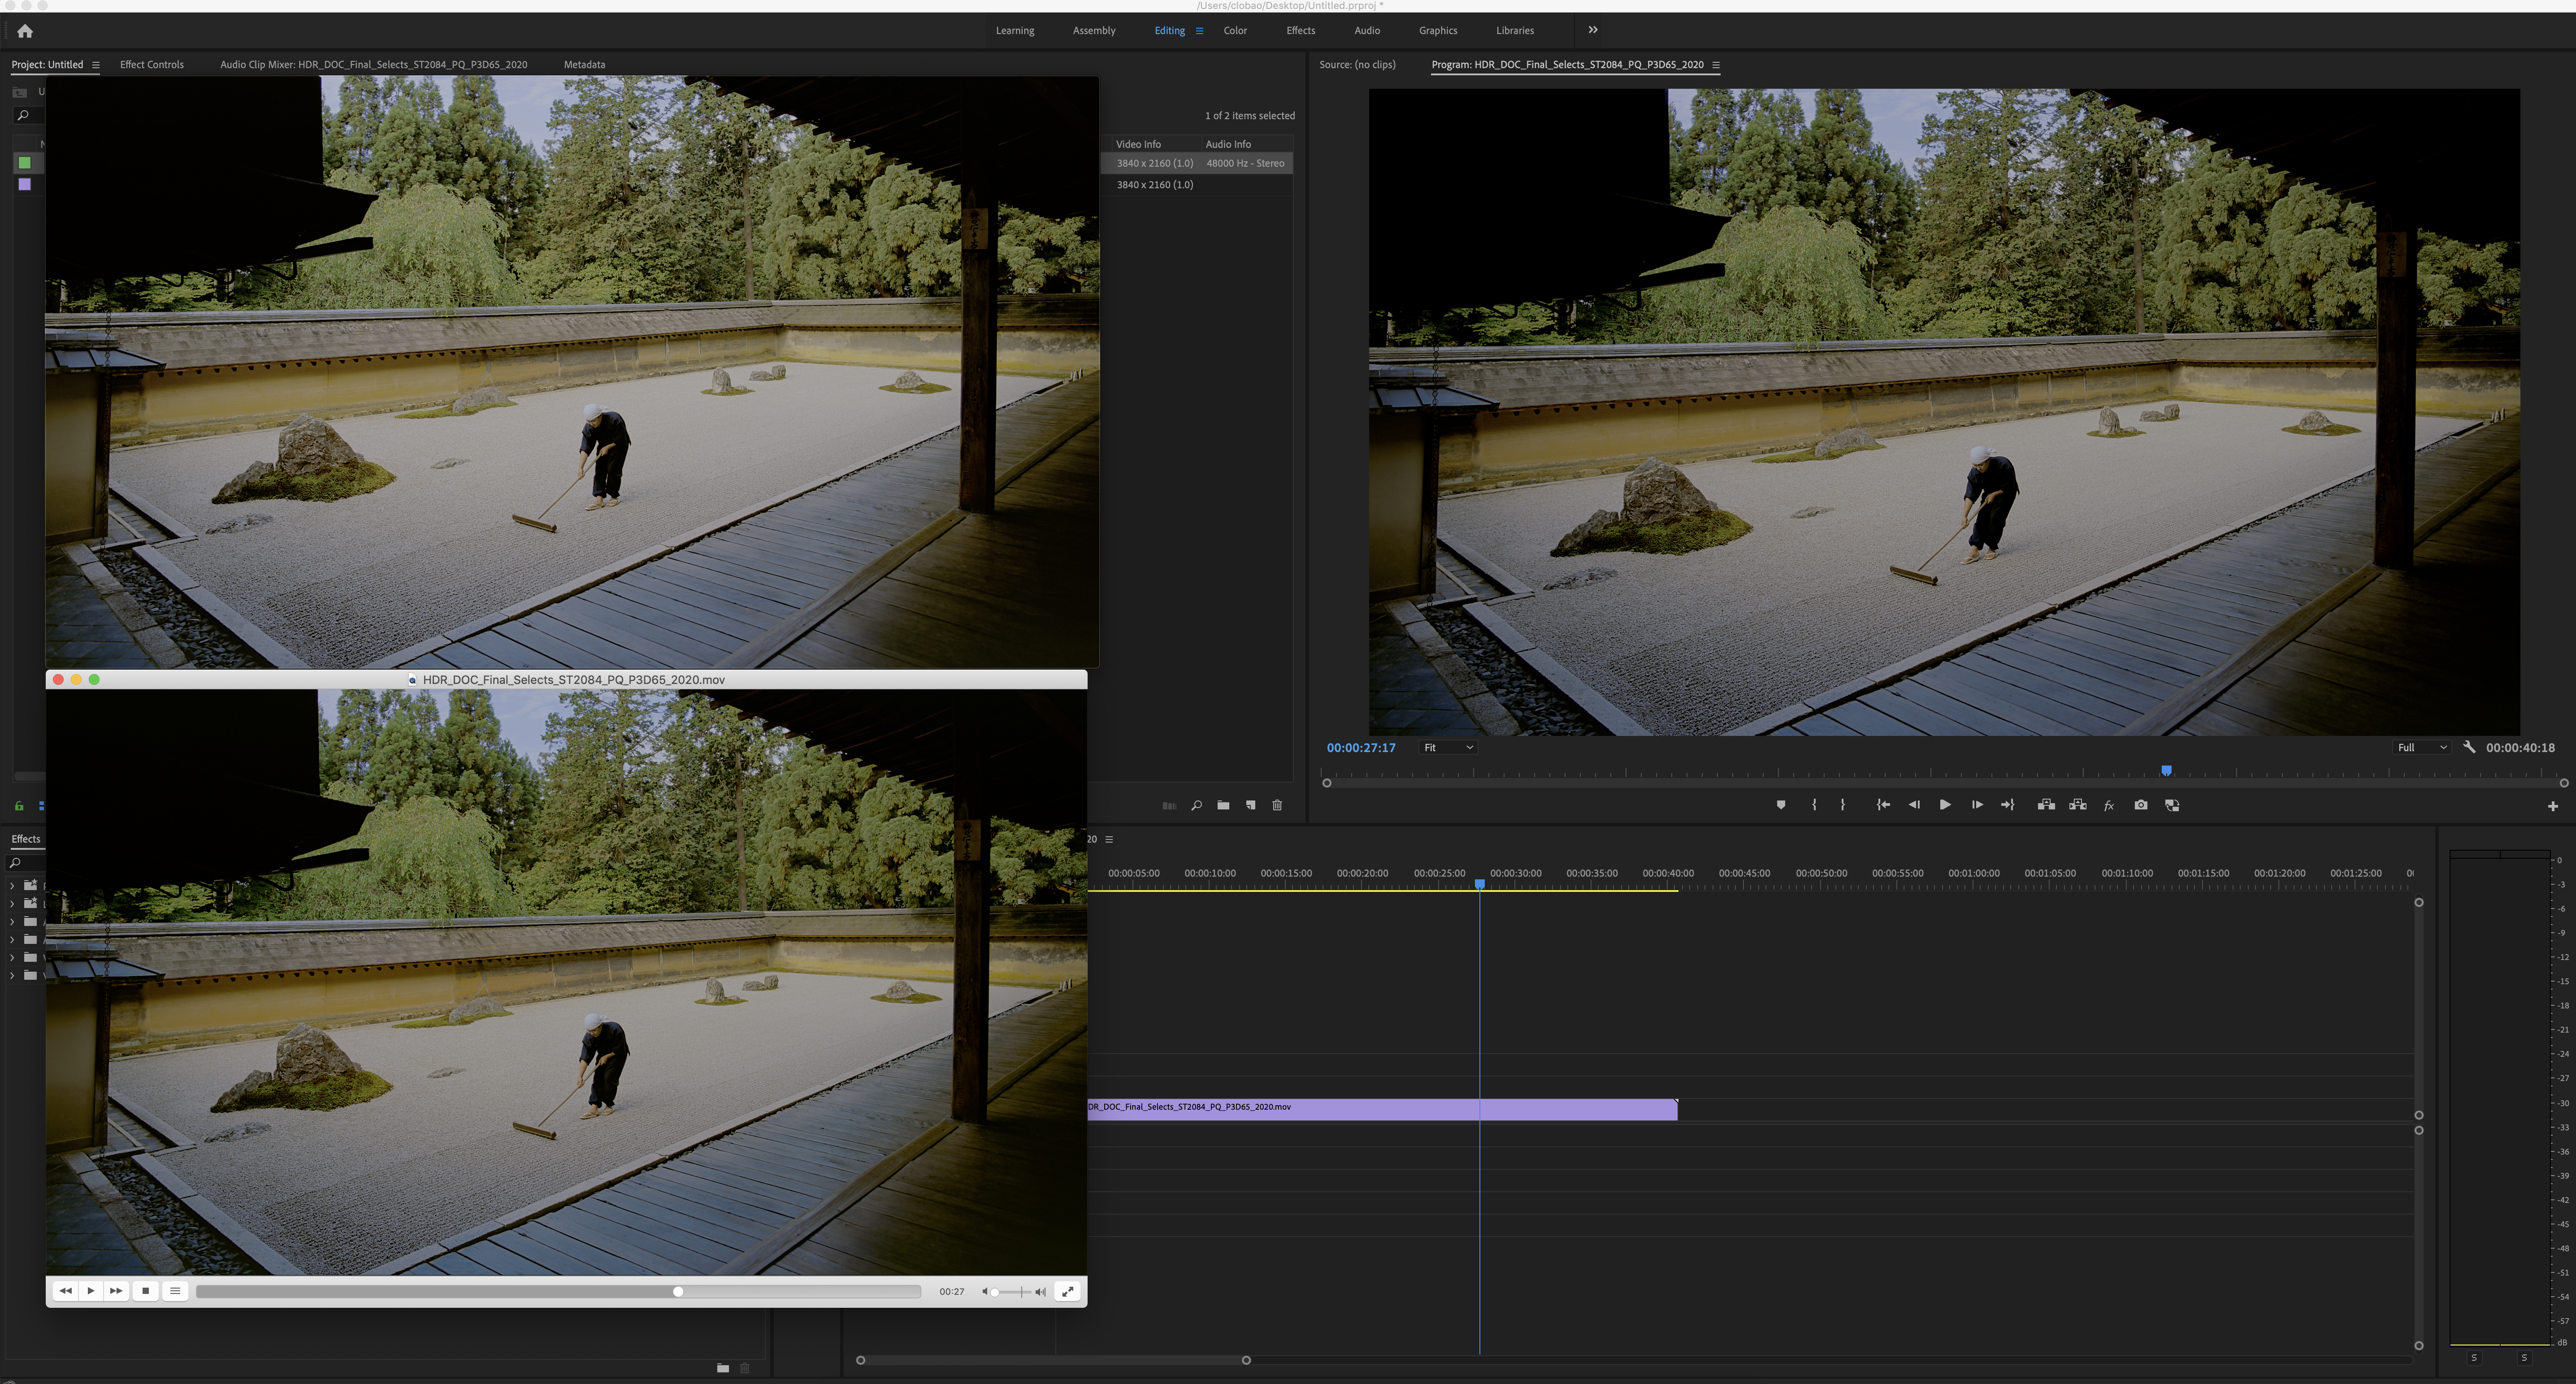Click the Automate to Sequence icon
Image resolution: width=2576 pixels, height=1384 pixels.
[1169, 806]
